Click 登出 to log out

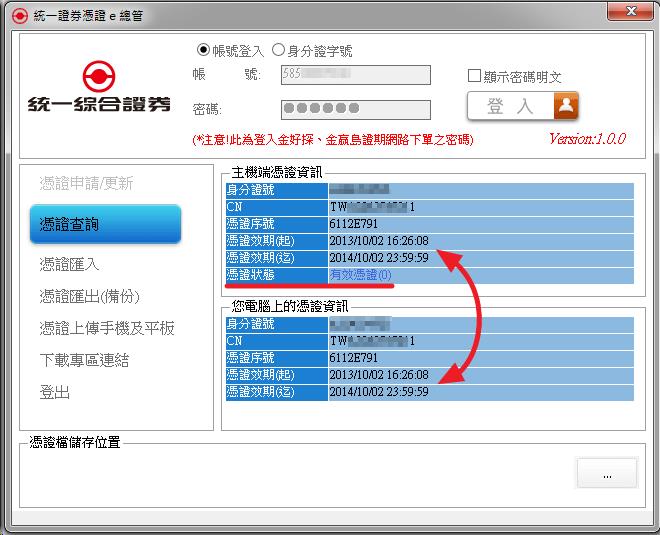tap(54, 392)
